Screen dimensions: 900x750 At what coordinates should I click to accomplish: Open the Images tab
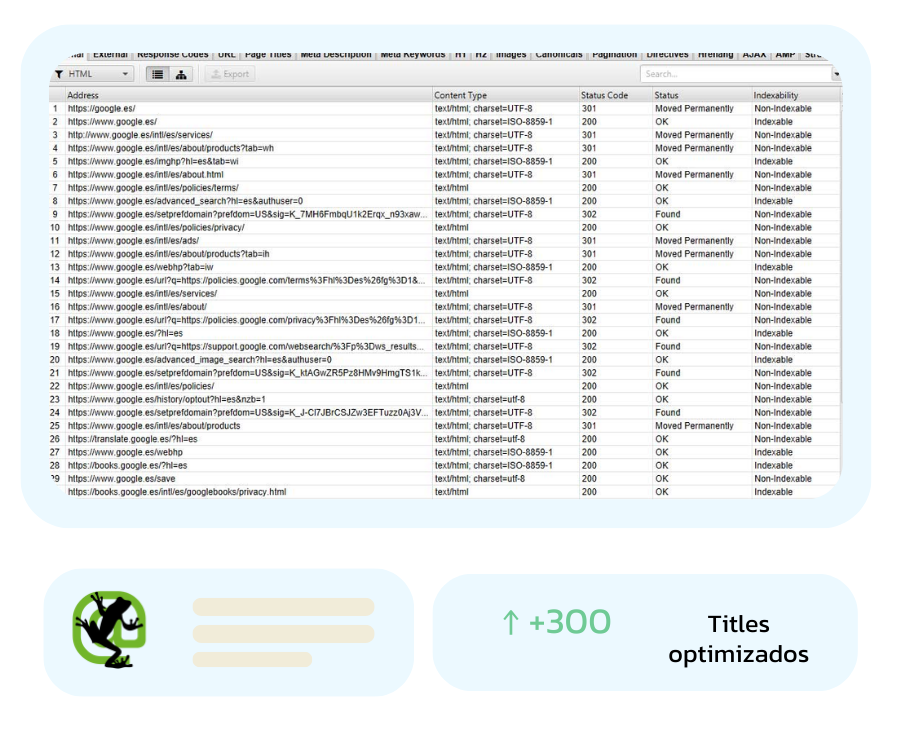pyautogui.click(x=511, y=55)
